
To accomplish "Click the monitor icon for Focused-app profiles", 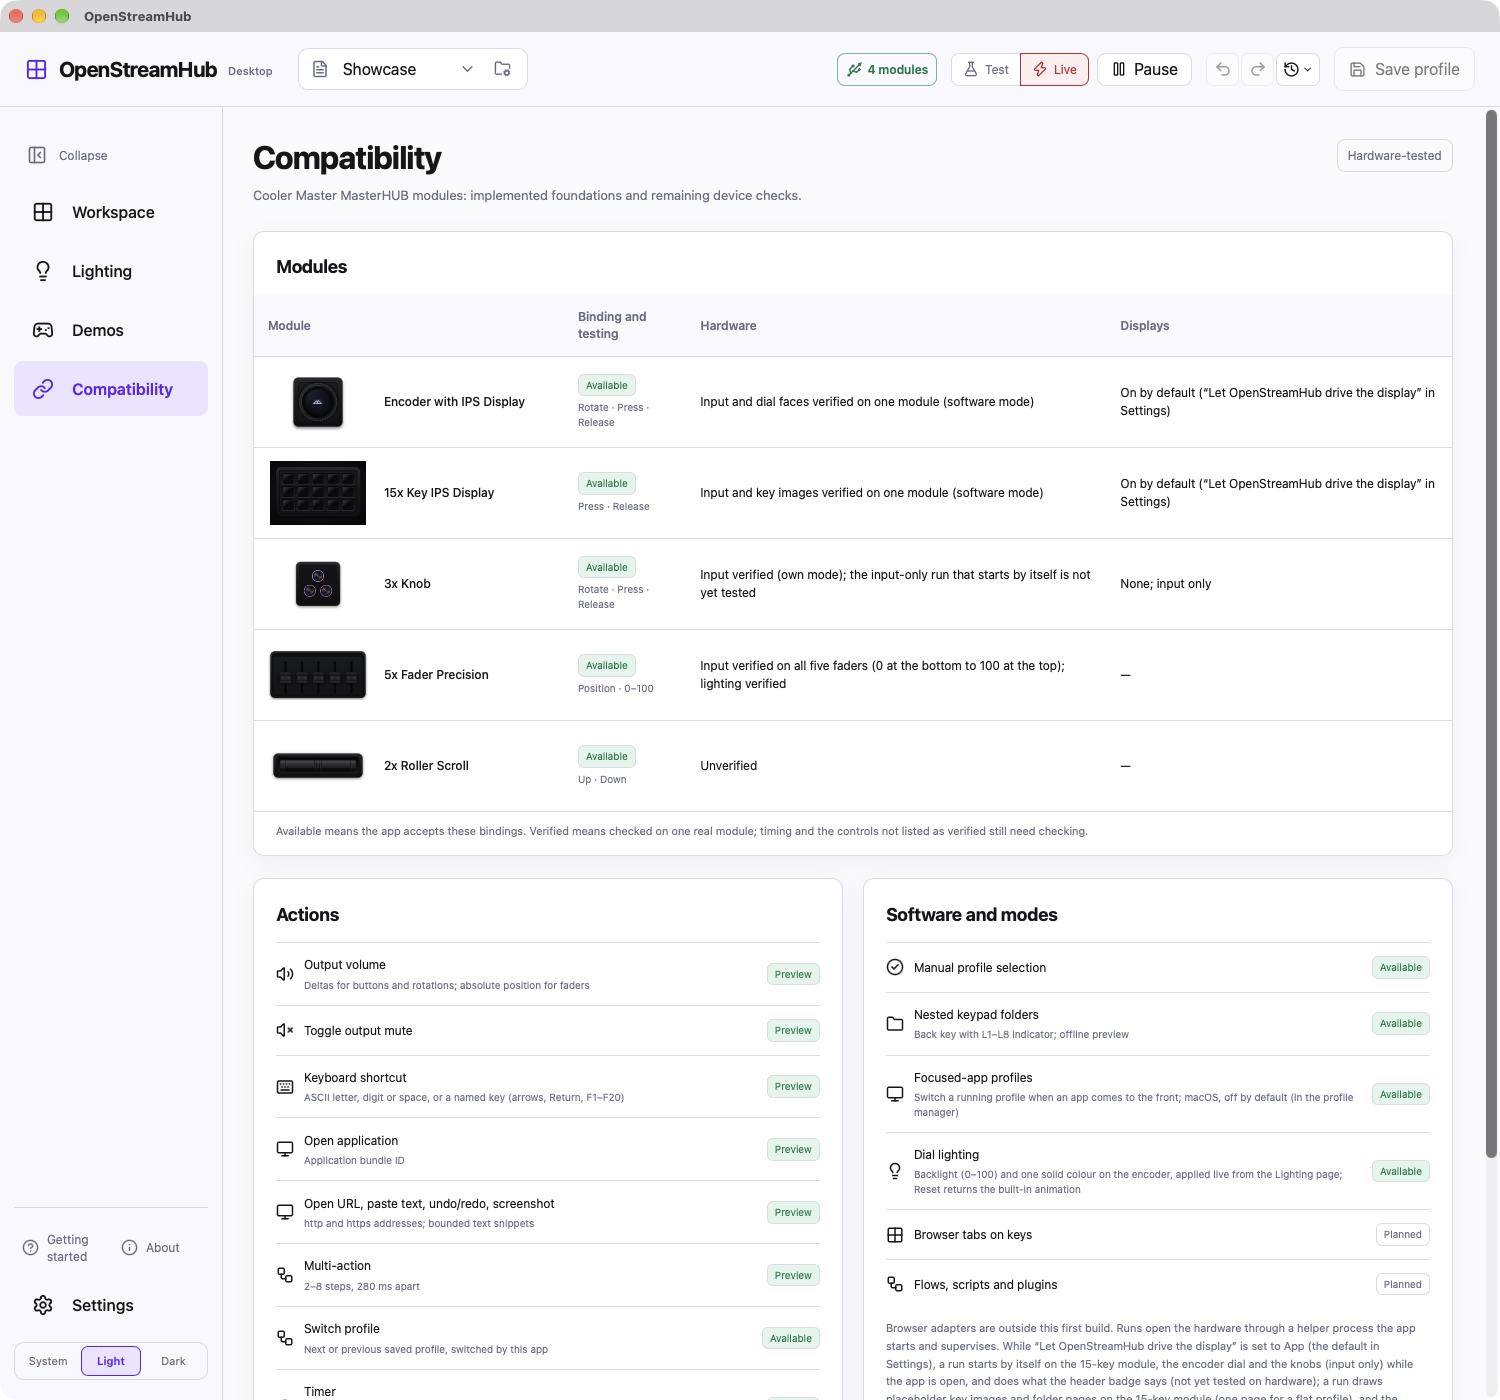I will click(895, 1094).
